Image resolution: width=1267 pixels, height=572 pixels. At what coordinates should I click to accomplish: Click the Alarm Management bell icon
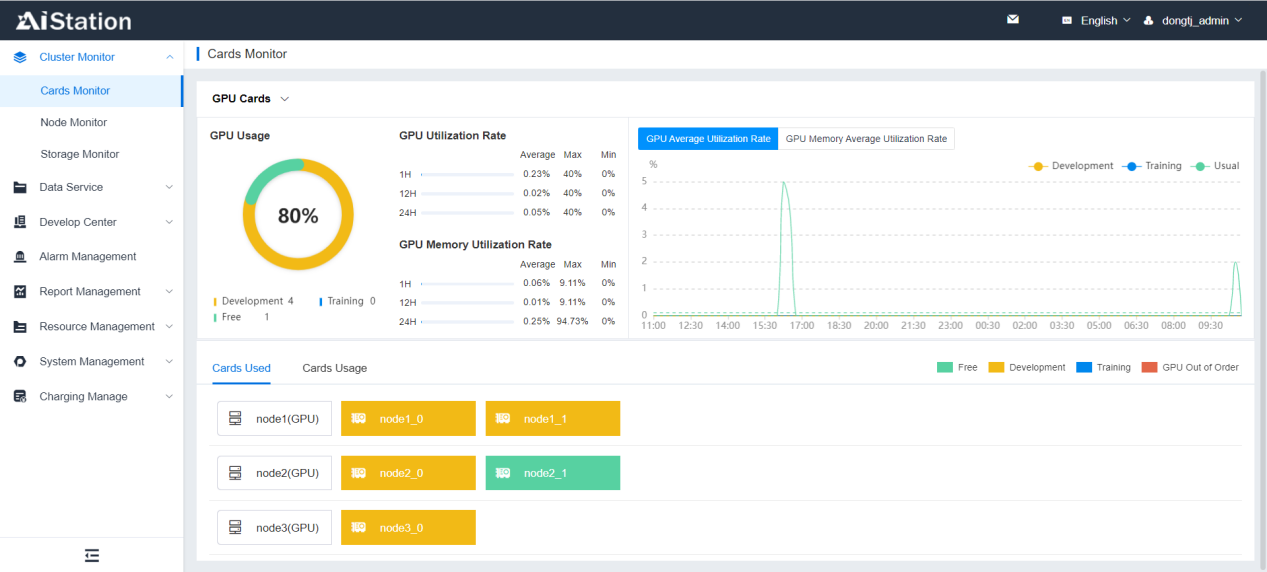(x=20, y=257)
